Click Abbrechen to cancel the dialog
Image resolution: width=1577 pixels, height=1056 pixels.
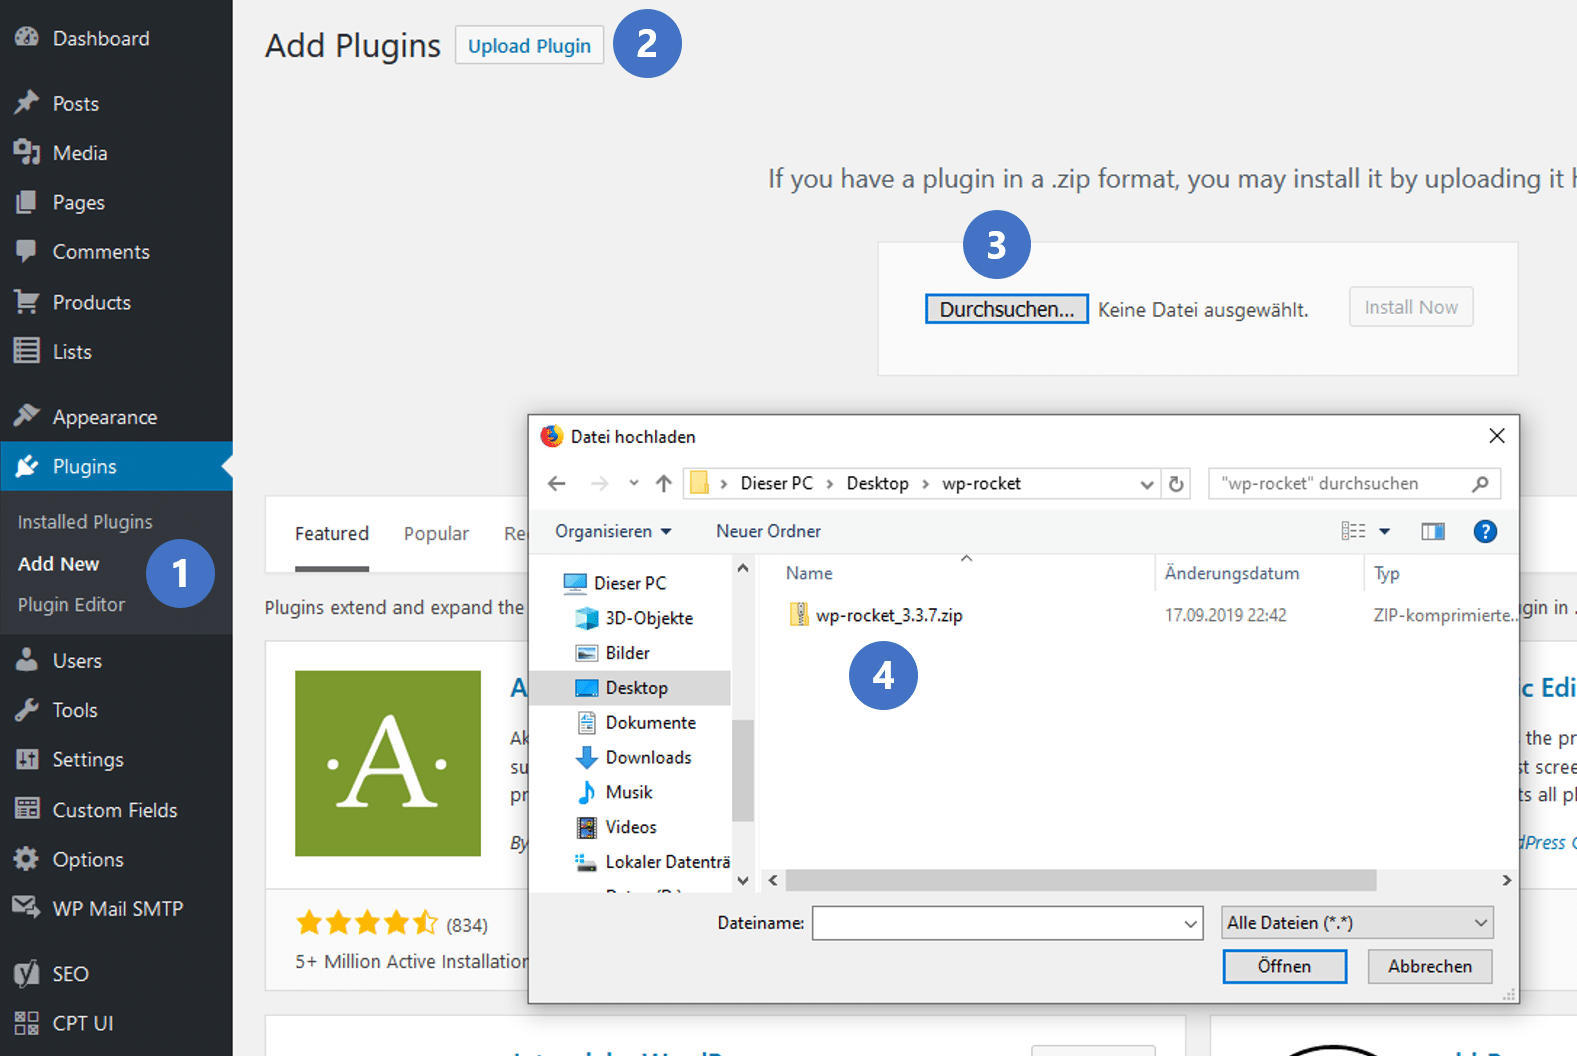pyautogui.click(x=1429, y=966)
